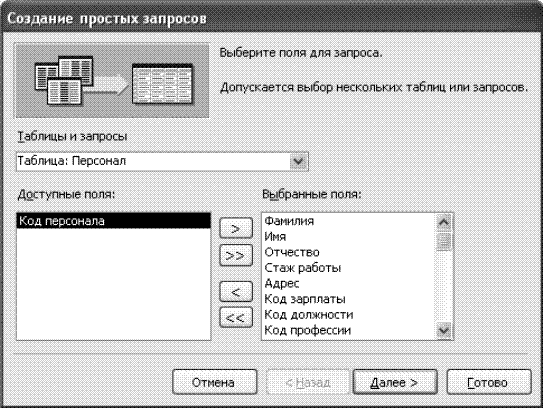Click the query wizard illustration image
Image resolution: width=544 pixels, height=409 pixels.
point(111,80)
